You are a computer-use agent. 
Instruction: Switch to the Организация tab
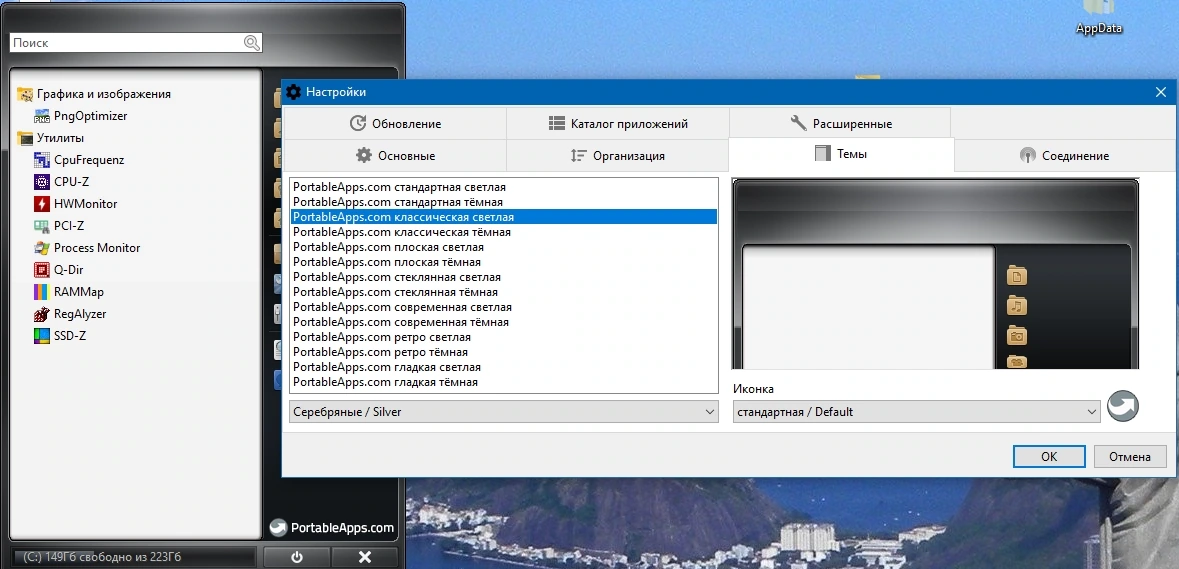coord(617,156)
